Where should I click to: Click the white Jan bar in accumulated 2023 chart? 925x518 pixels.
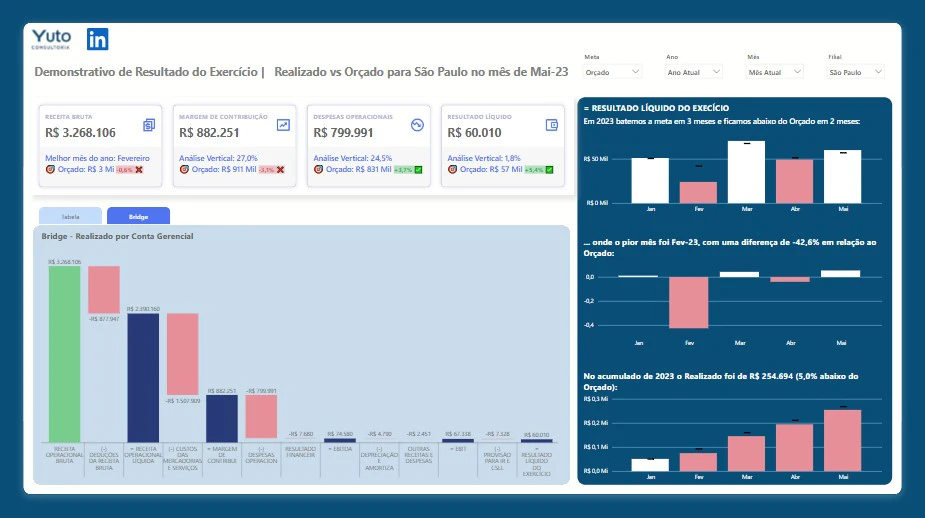pos(650,465)
